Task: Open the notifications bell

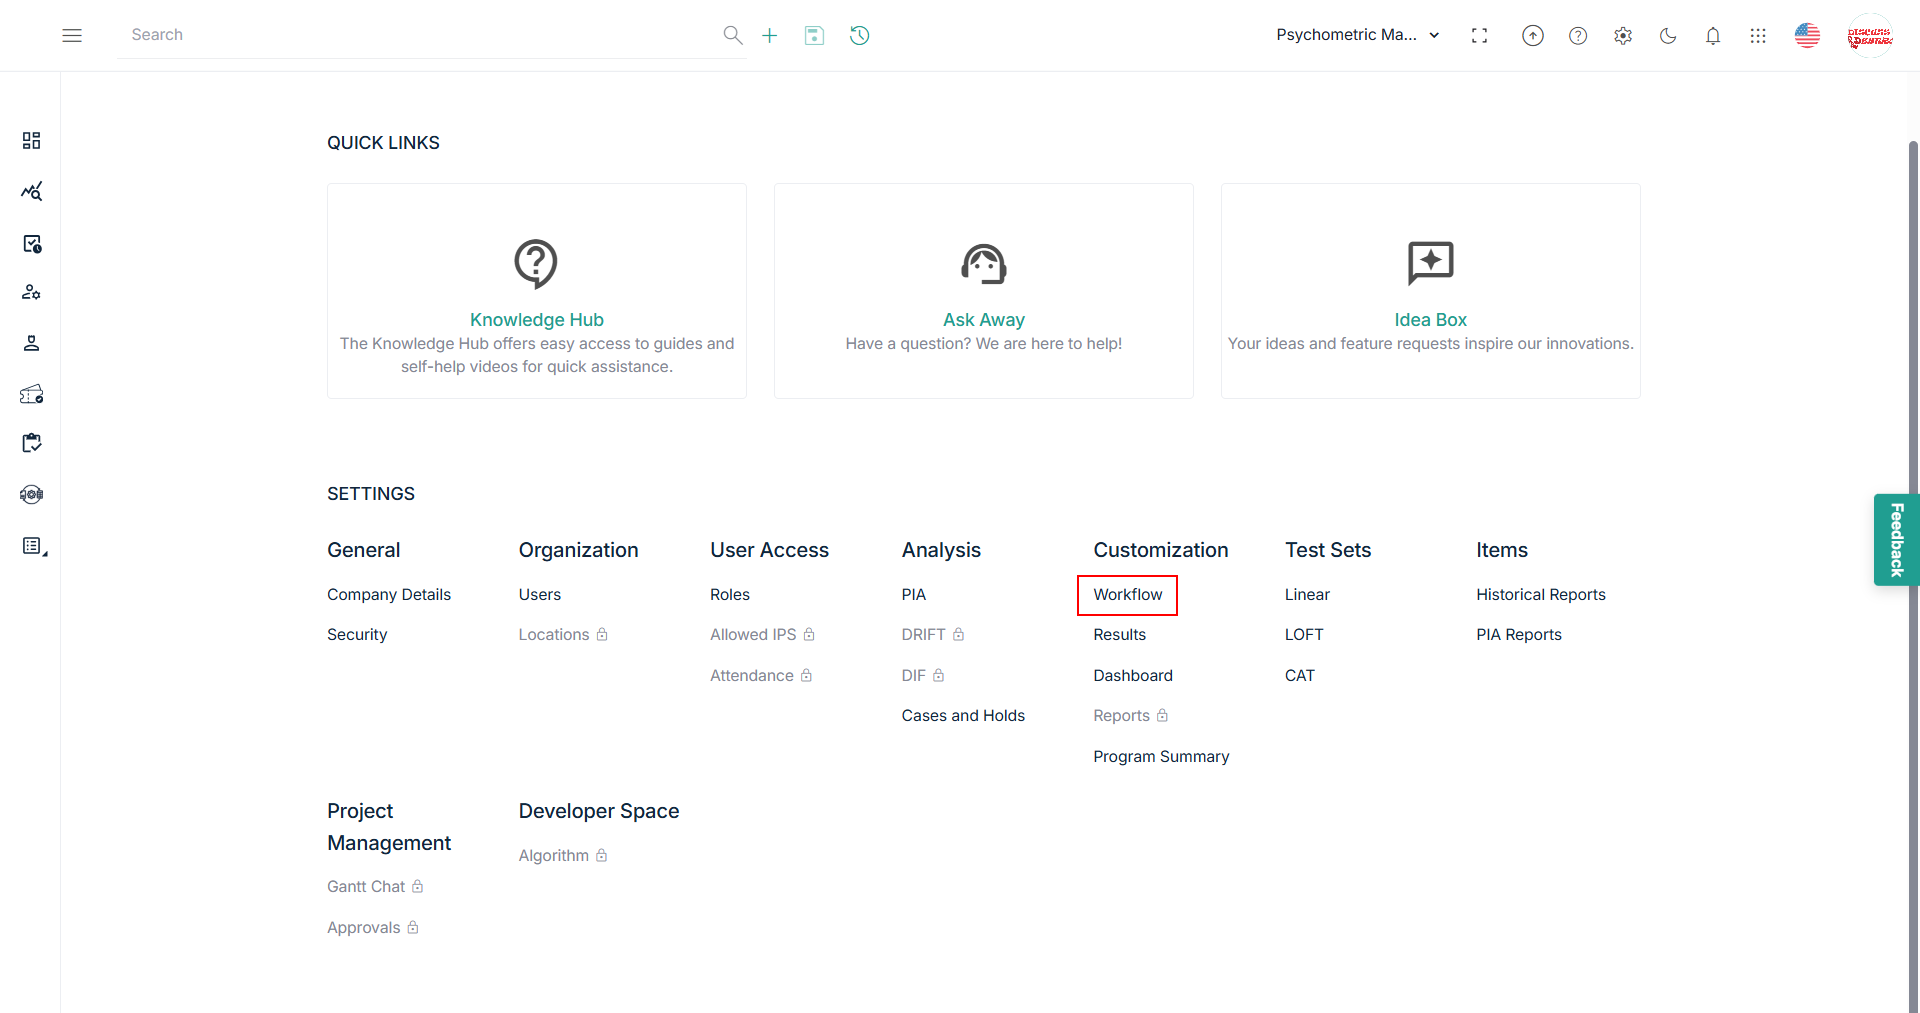Action: click(1712, 36)
